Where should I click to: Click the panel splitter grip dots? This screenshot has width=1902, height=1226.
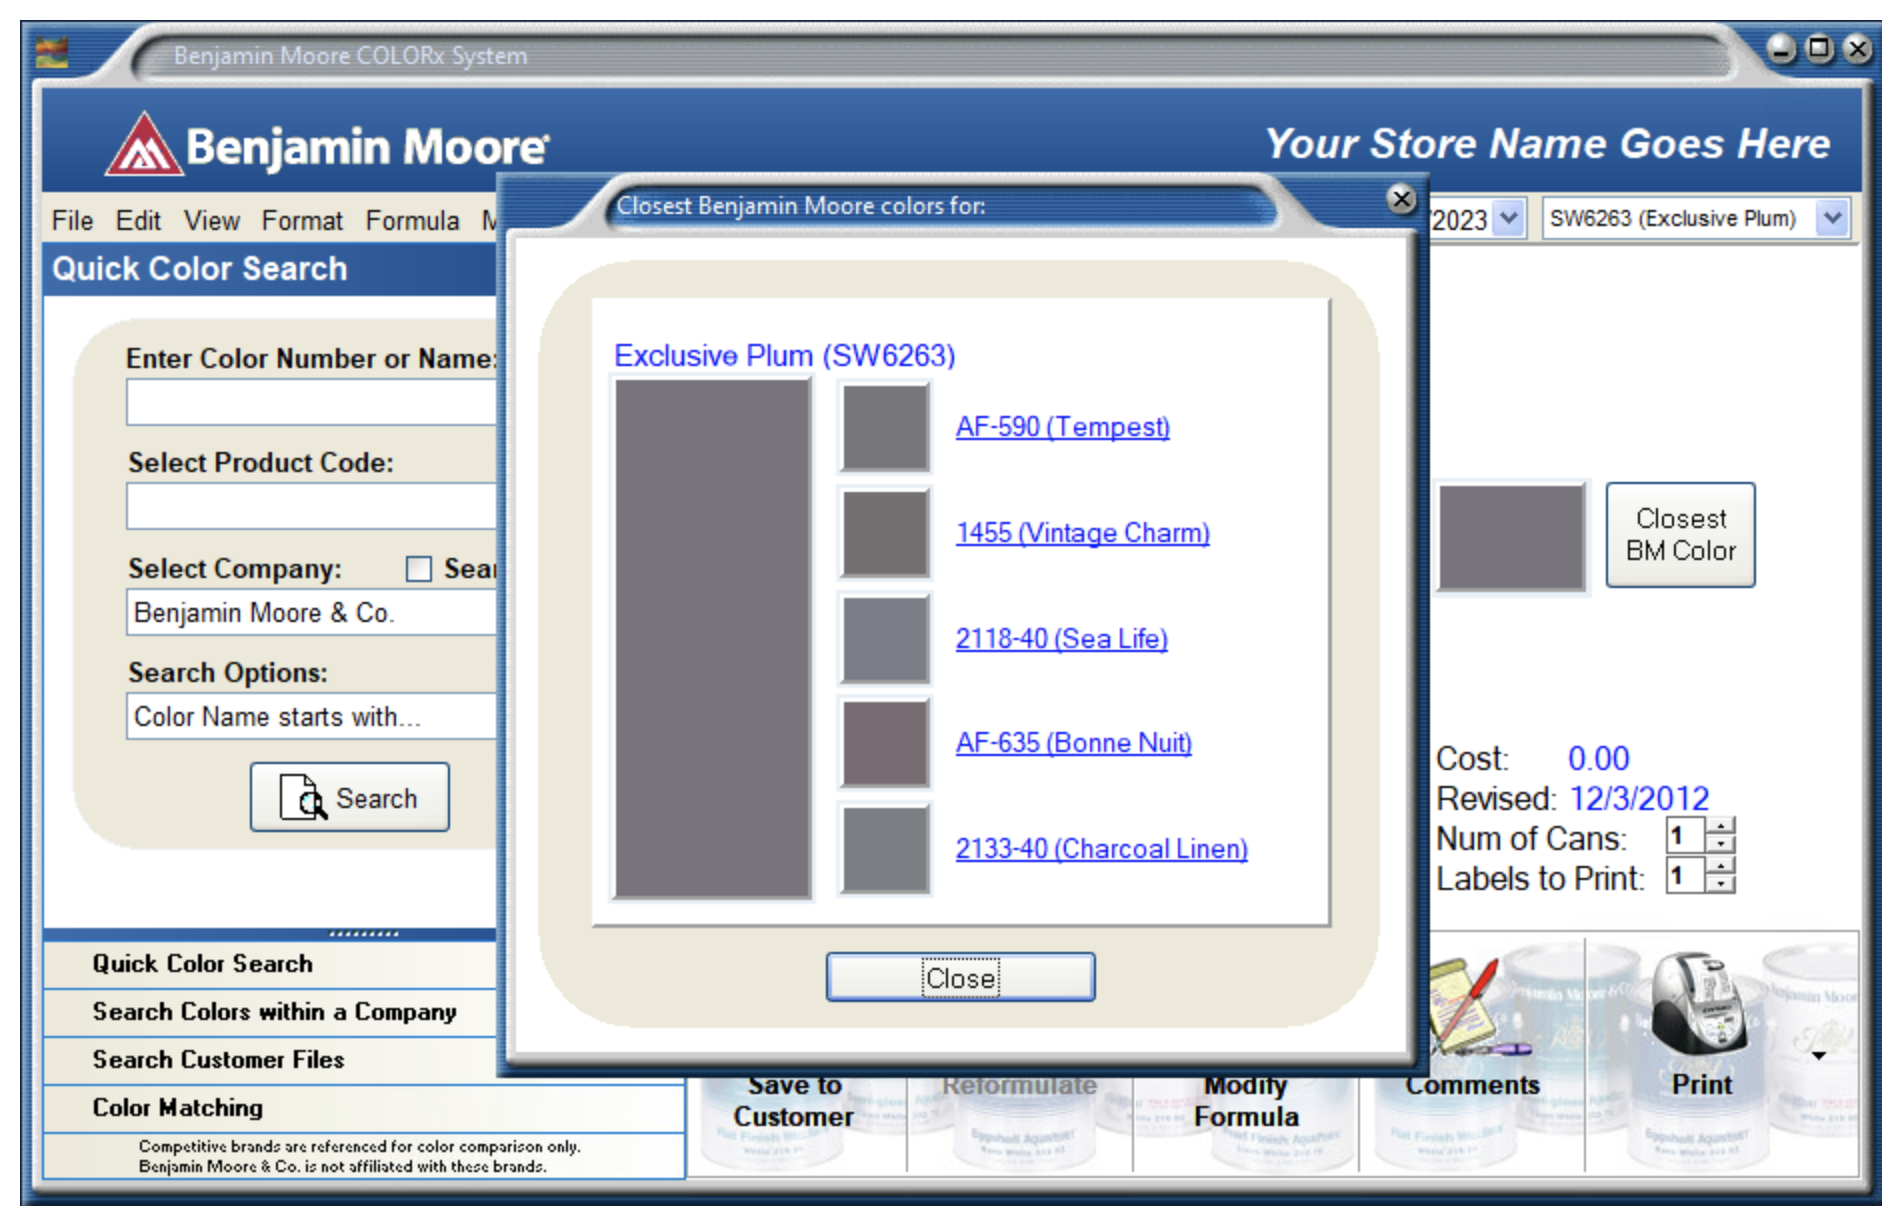pos(364,934)
